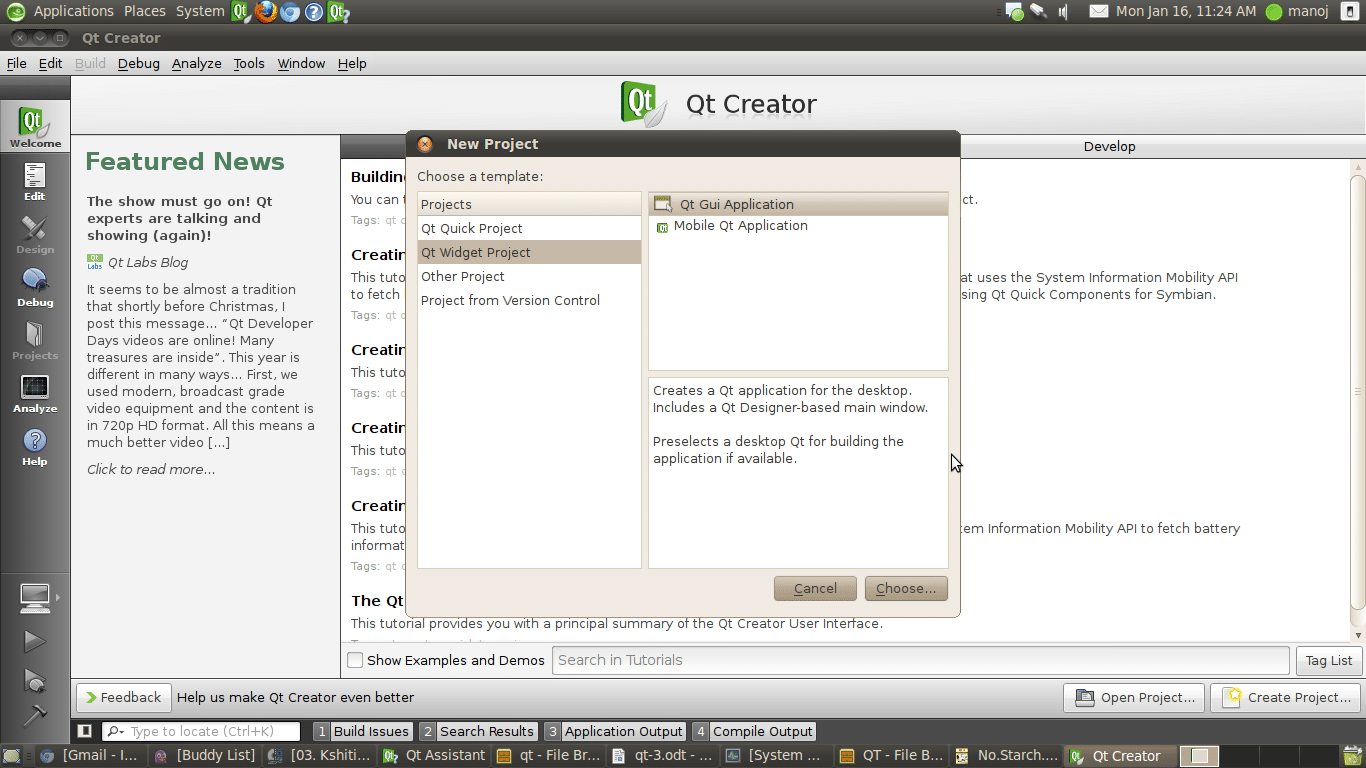Screen dimensions: 1366x768
Task: Open the Tools menu
Action: tap(249, 63)
